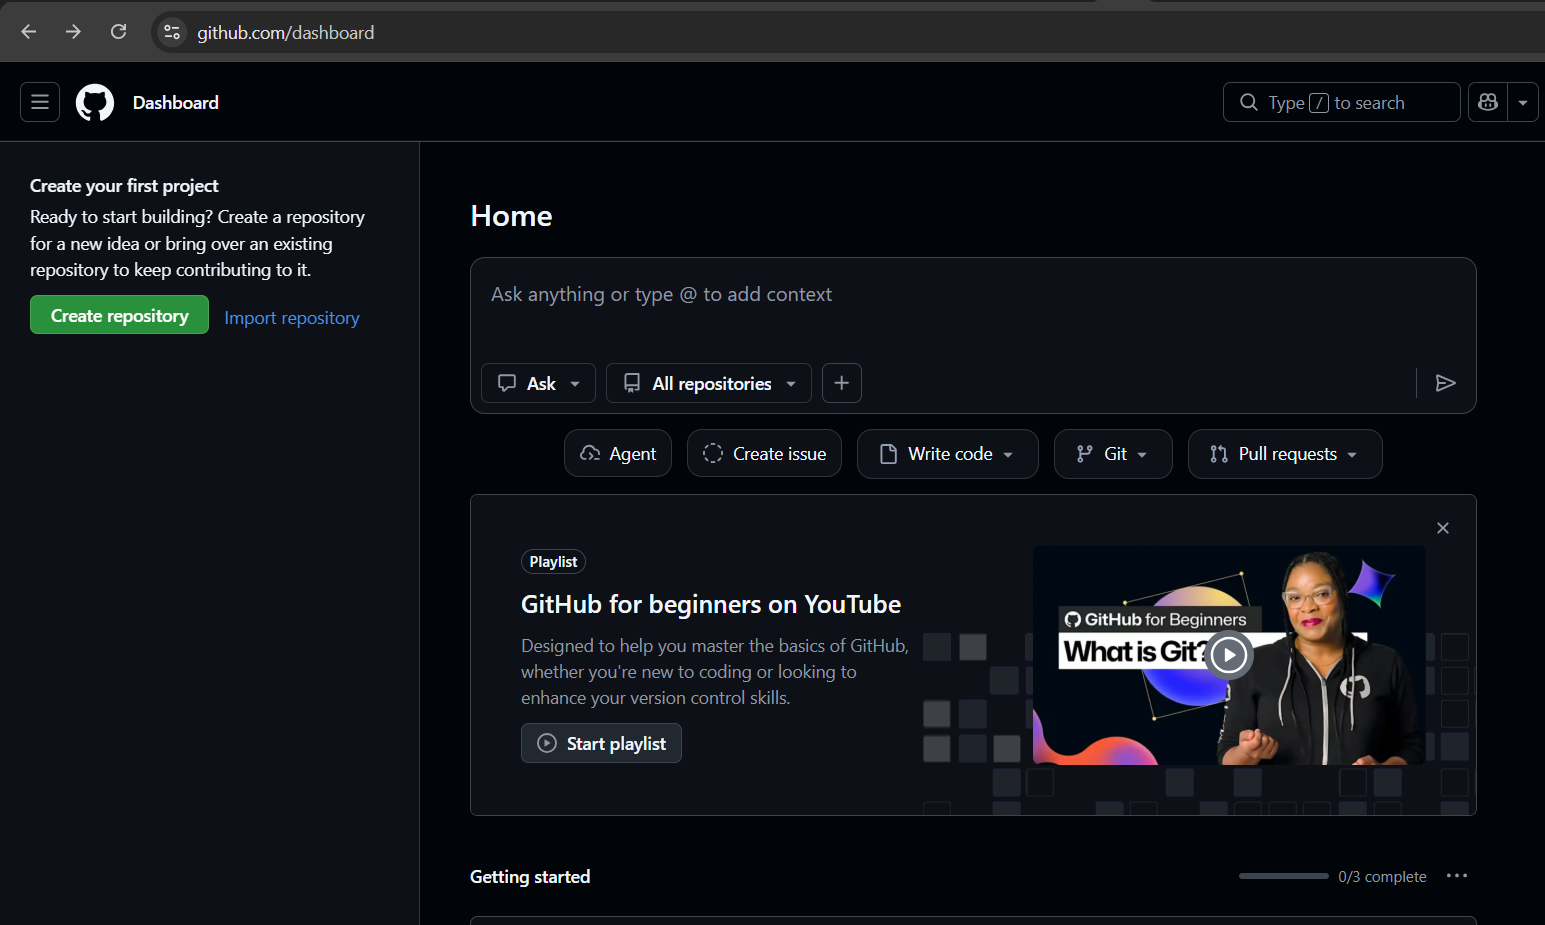This screenshot has height=925, width=1545.
Task: Add context with the plus button
Action: coord(842,383)
